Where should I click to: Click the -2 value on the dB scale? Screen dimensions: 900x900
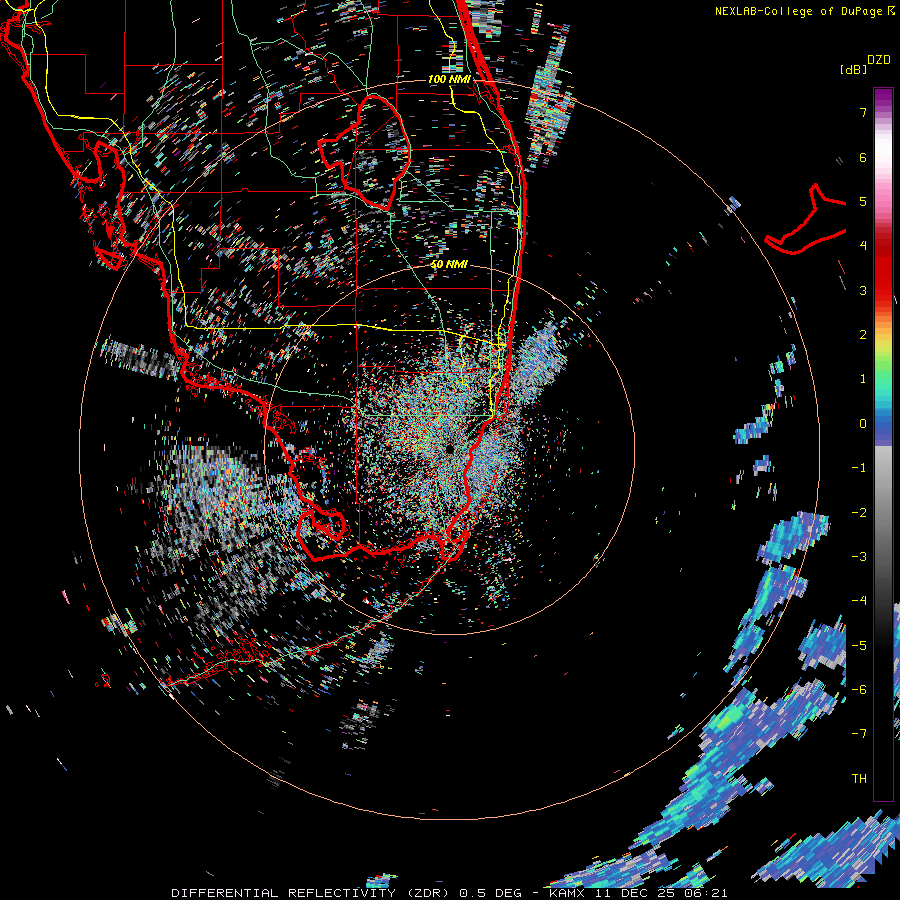[x=859, y=513]
